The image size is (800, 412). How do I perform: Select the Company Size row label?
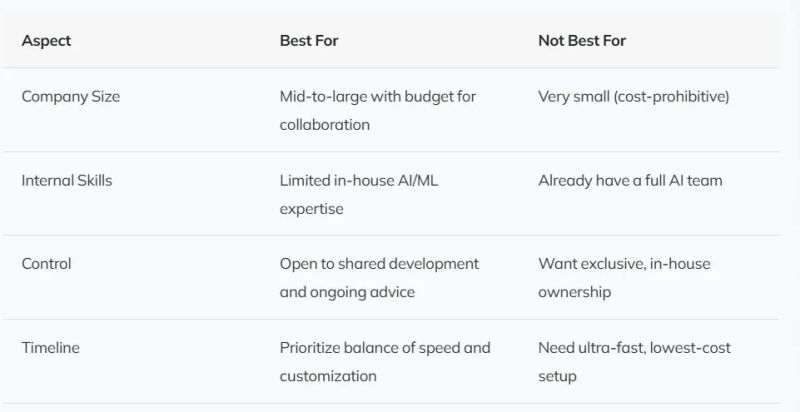[x=70, y=97]
